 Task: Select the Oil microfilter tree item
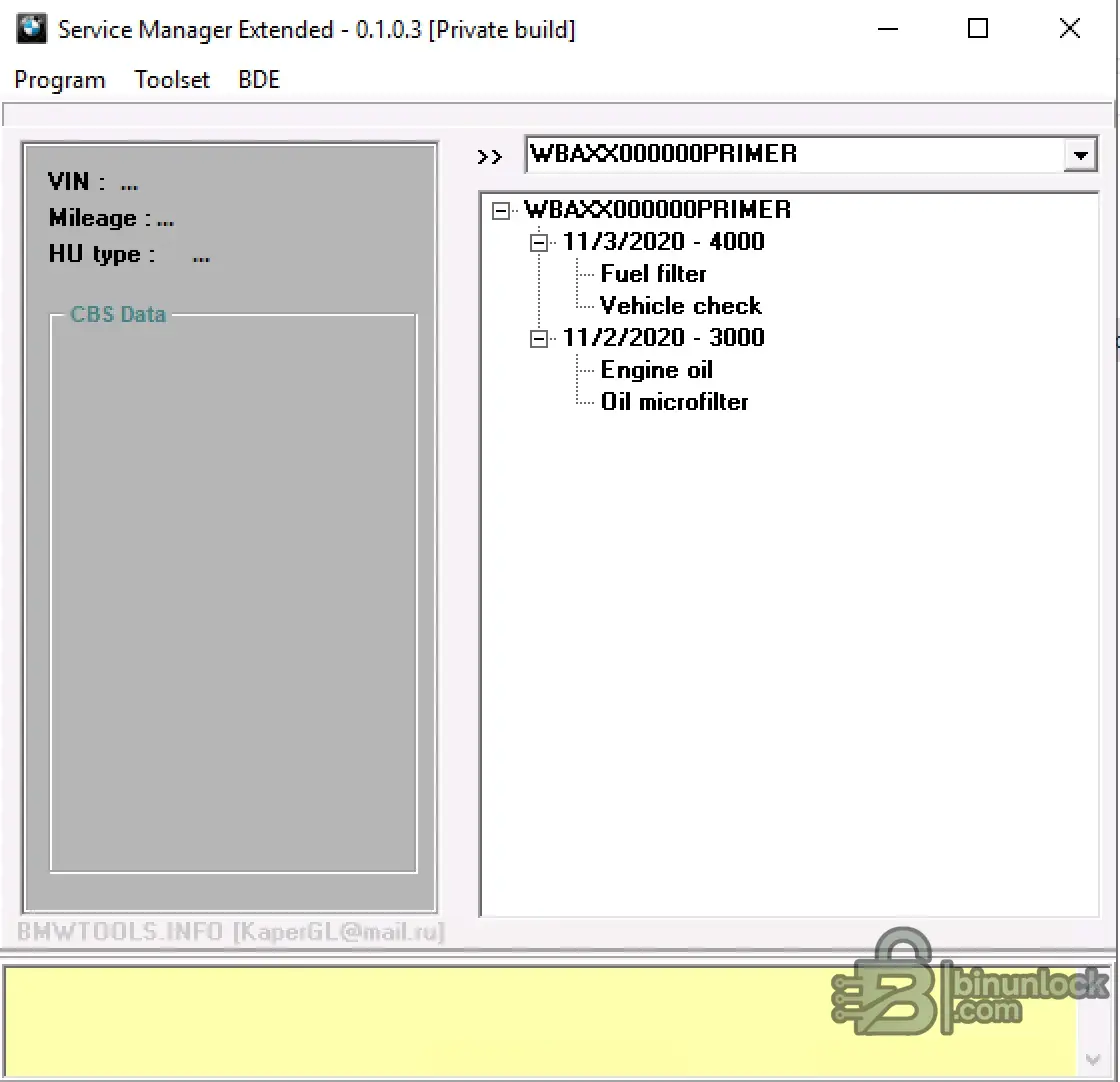[674, 401]
